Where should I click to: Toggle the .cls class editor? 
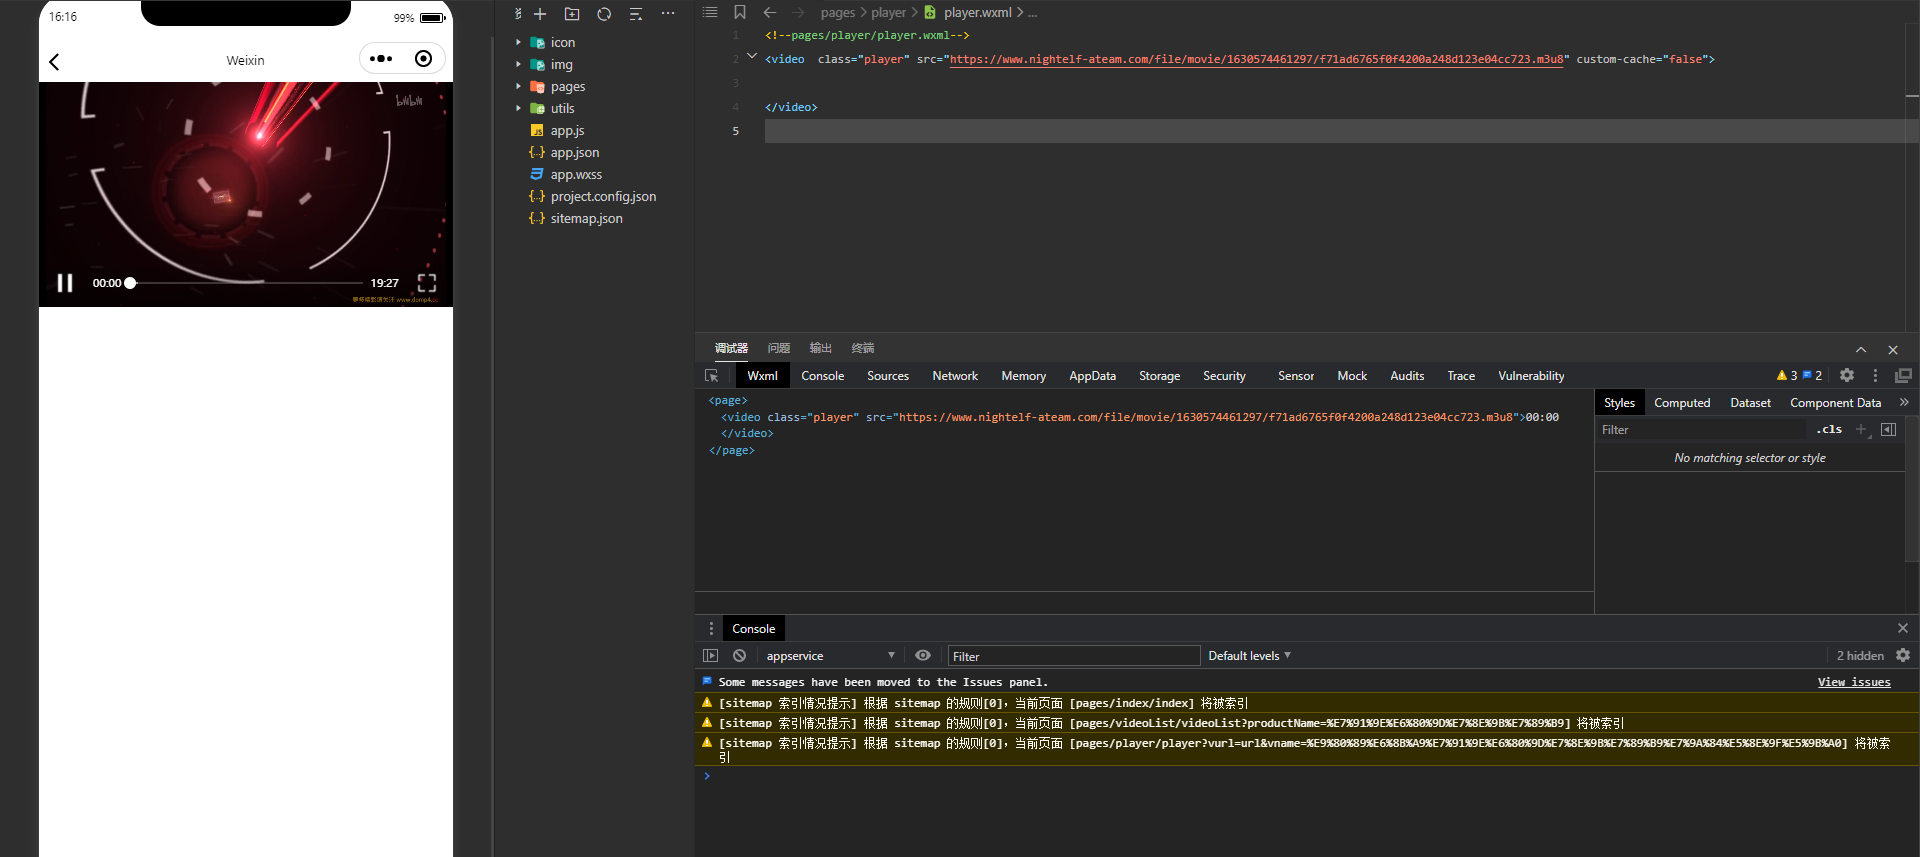click(x=1829, y=430)
